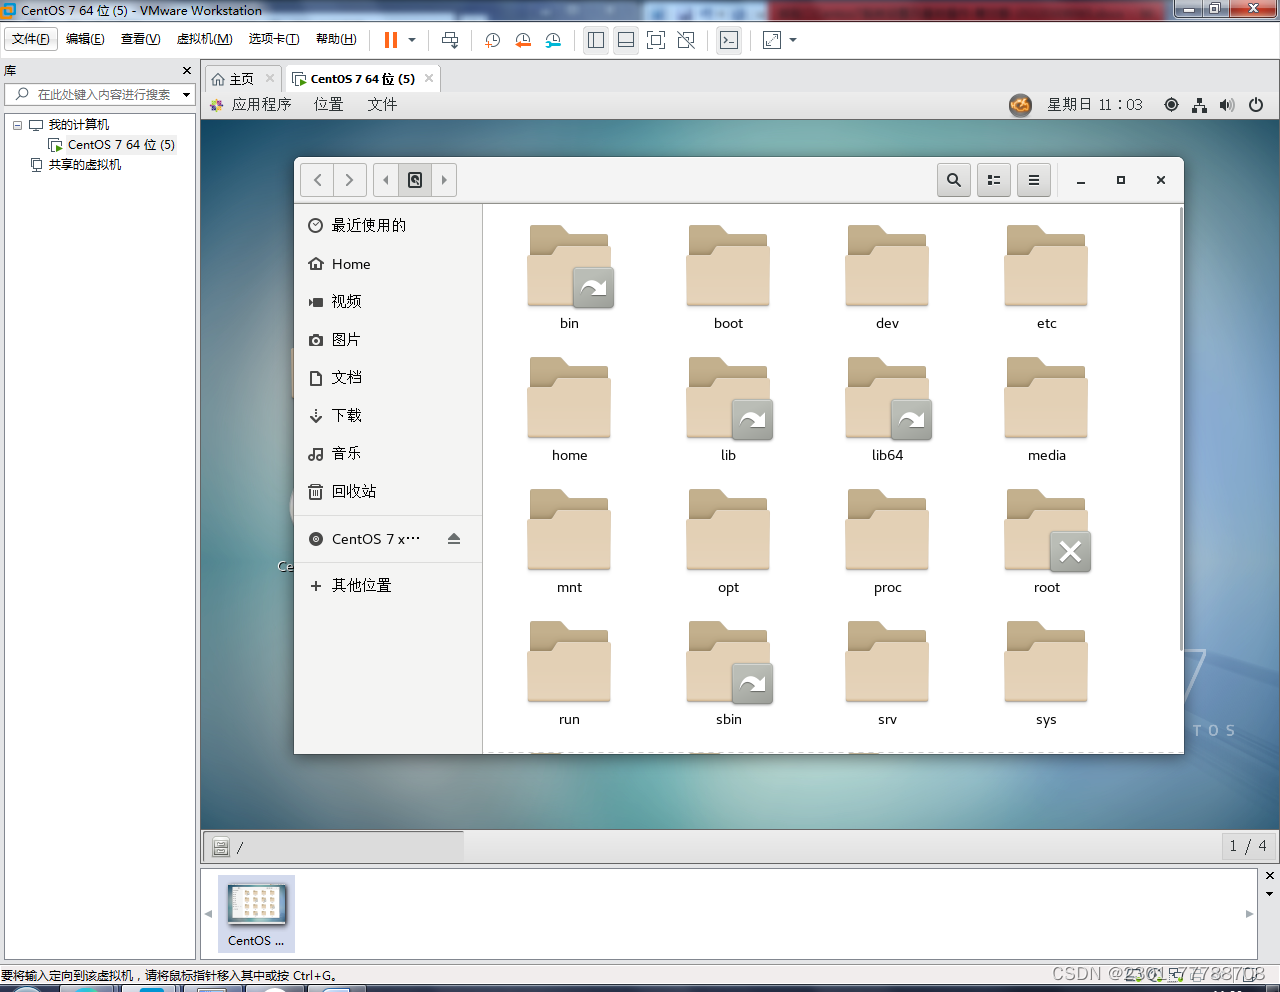Take a snapshot with the clock icon

493,40
